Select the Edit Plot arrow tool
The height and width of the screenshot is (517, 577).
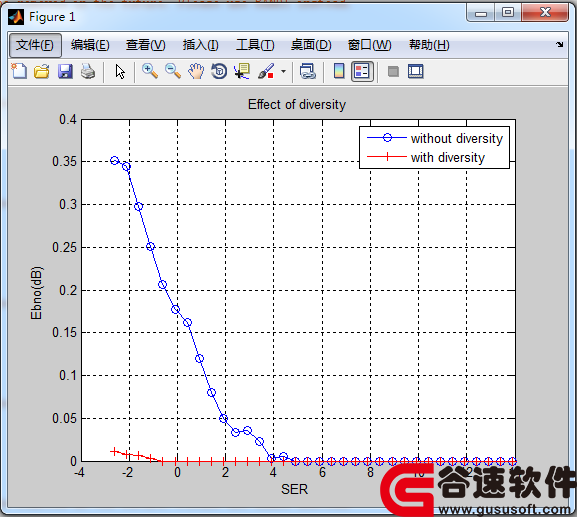coord(120,71)
